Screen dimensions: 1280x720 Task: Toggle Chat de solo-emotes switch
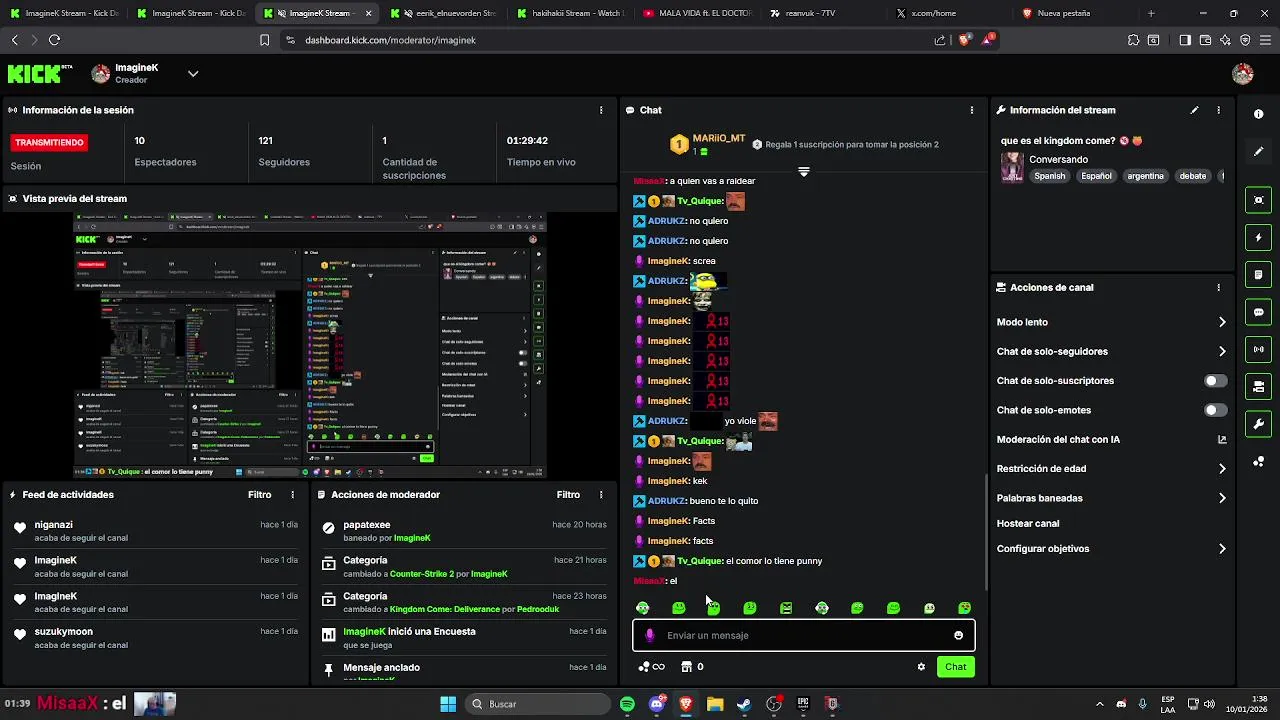click(x=1215, y=410)
